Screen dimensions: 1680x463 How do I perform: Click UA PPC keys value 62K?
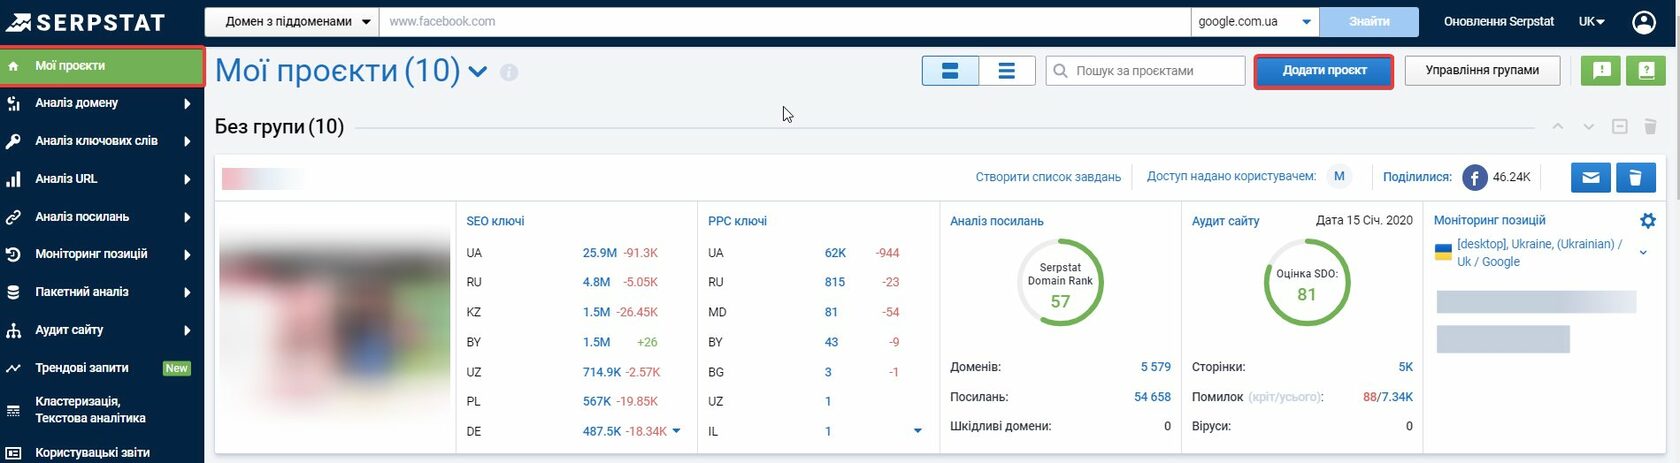coord(836,253)
